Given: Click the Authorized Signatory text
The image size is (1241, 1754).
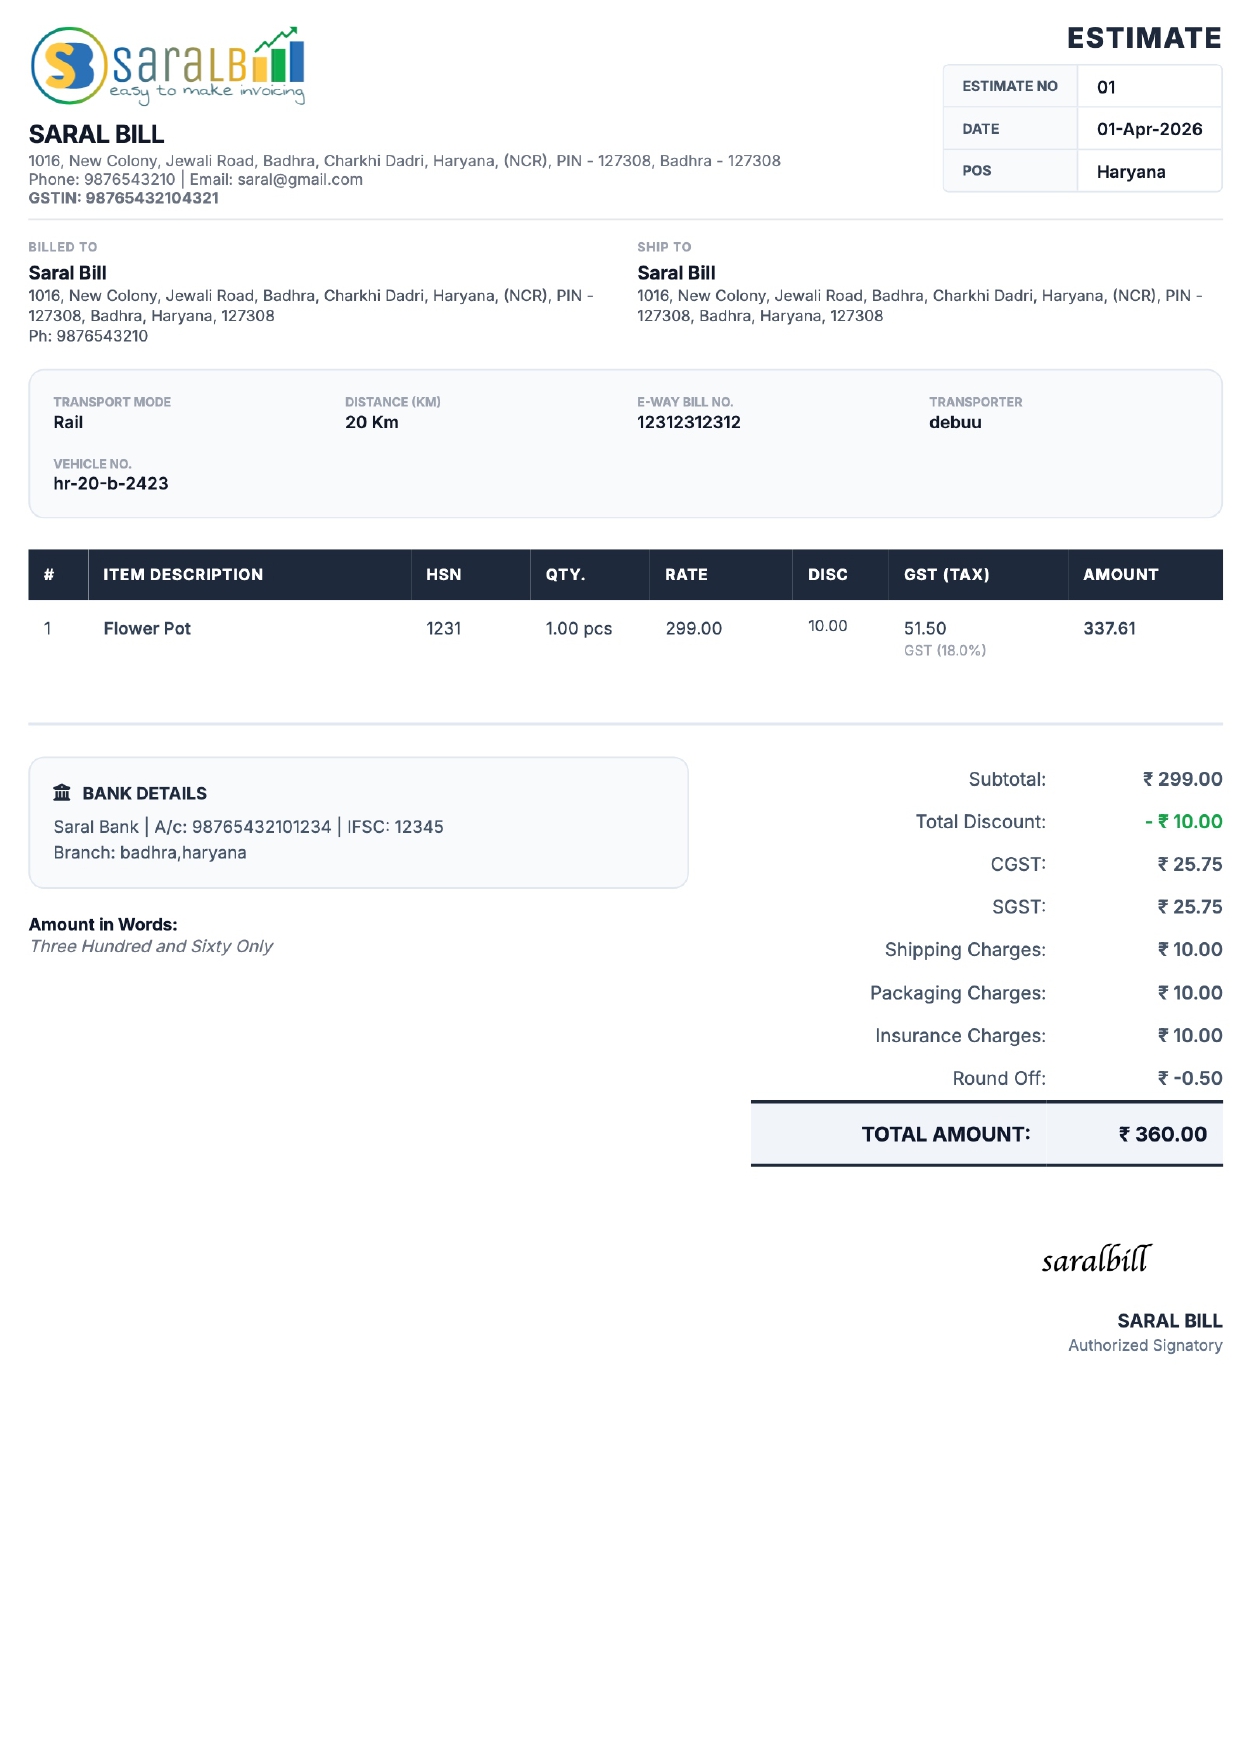Looking at the screenshot, I should [1145, 1346].
